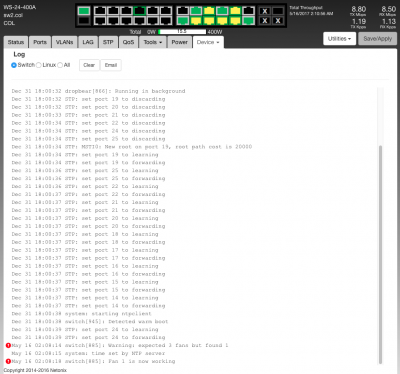
Task: Click the Email log button
Action: pos(111,65)
